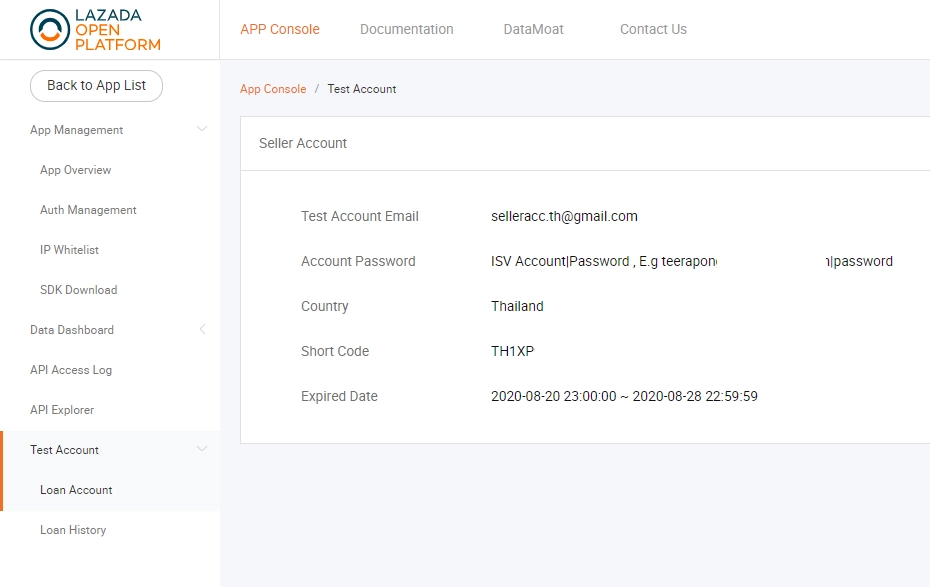Click the Thailand country value

[x=517, y=307]
